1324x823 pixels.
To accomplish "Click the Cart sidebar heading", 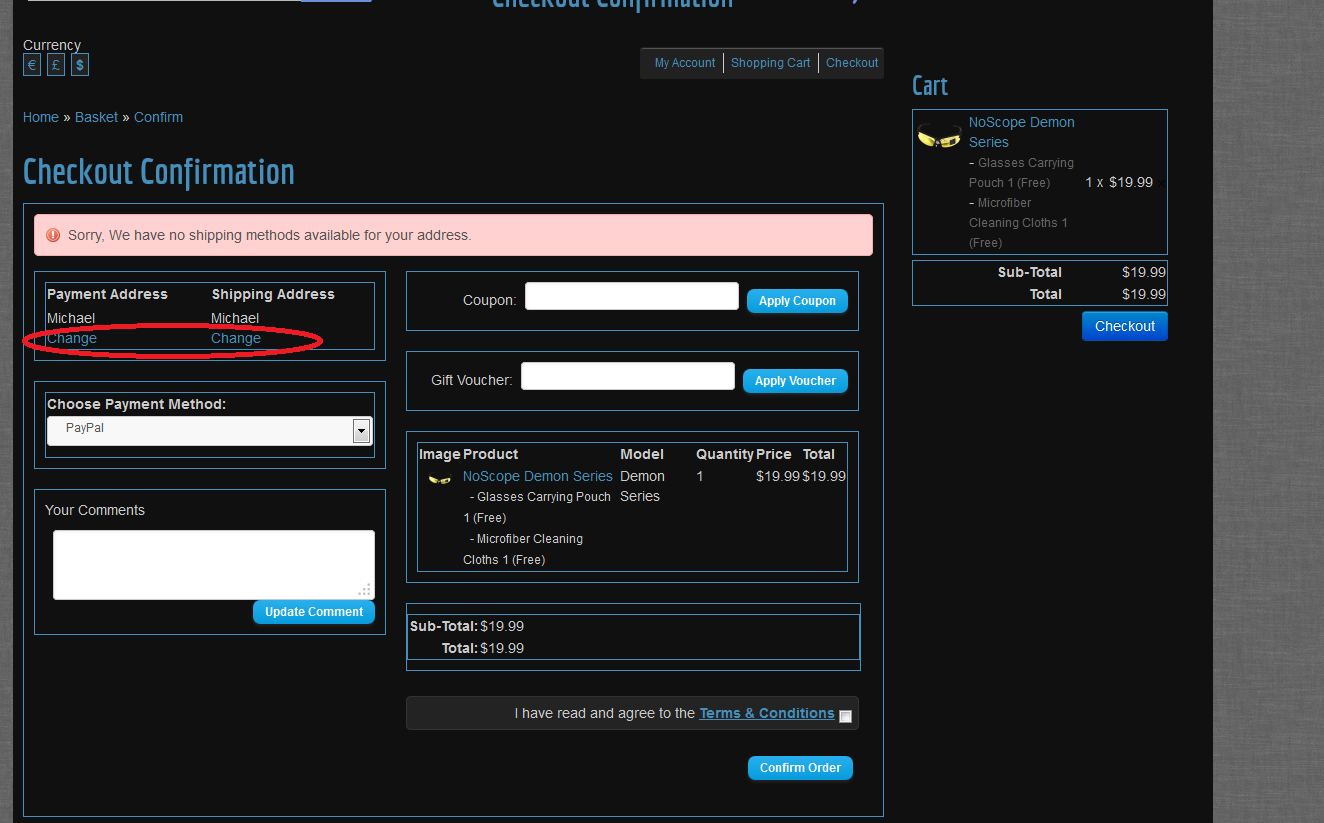I will (930, 86).
